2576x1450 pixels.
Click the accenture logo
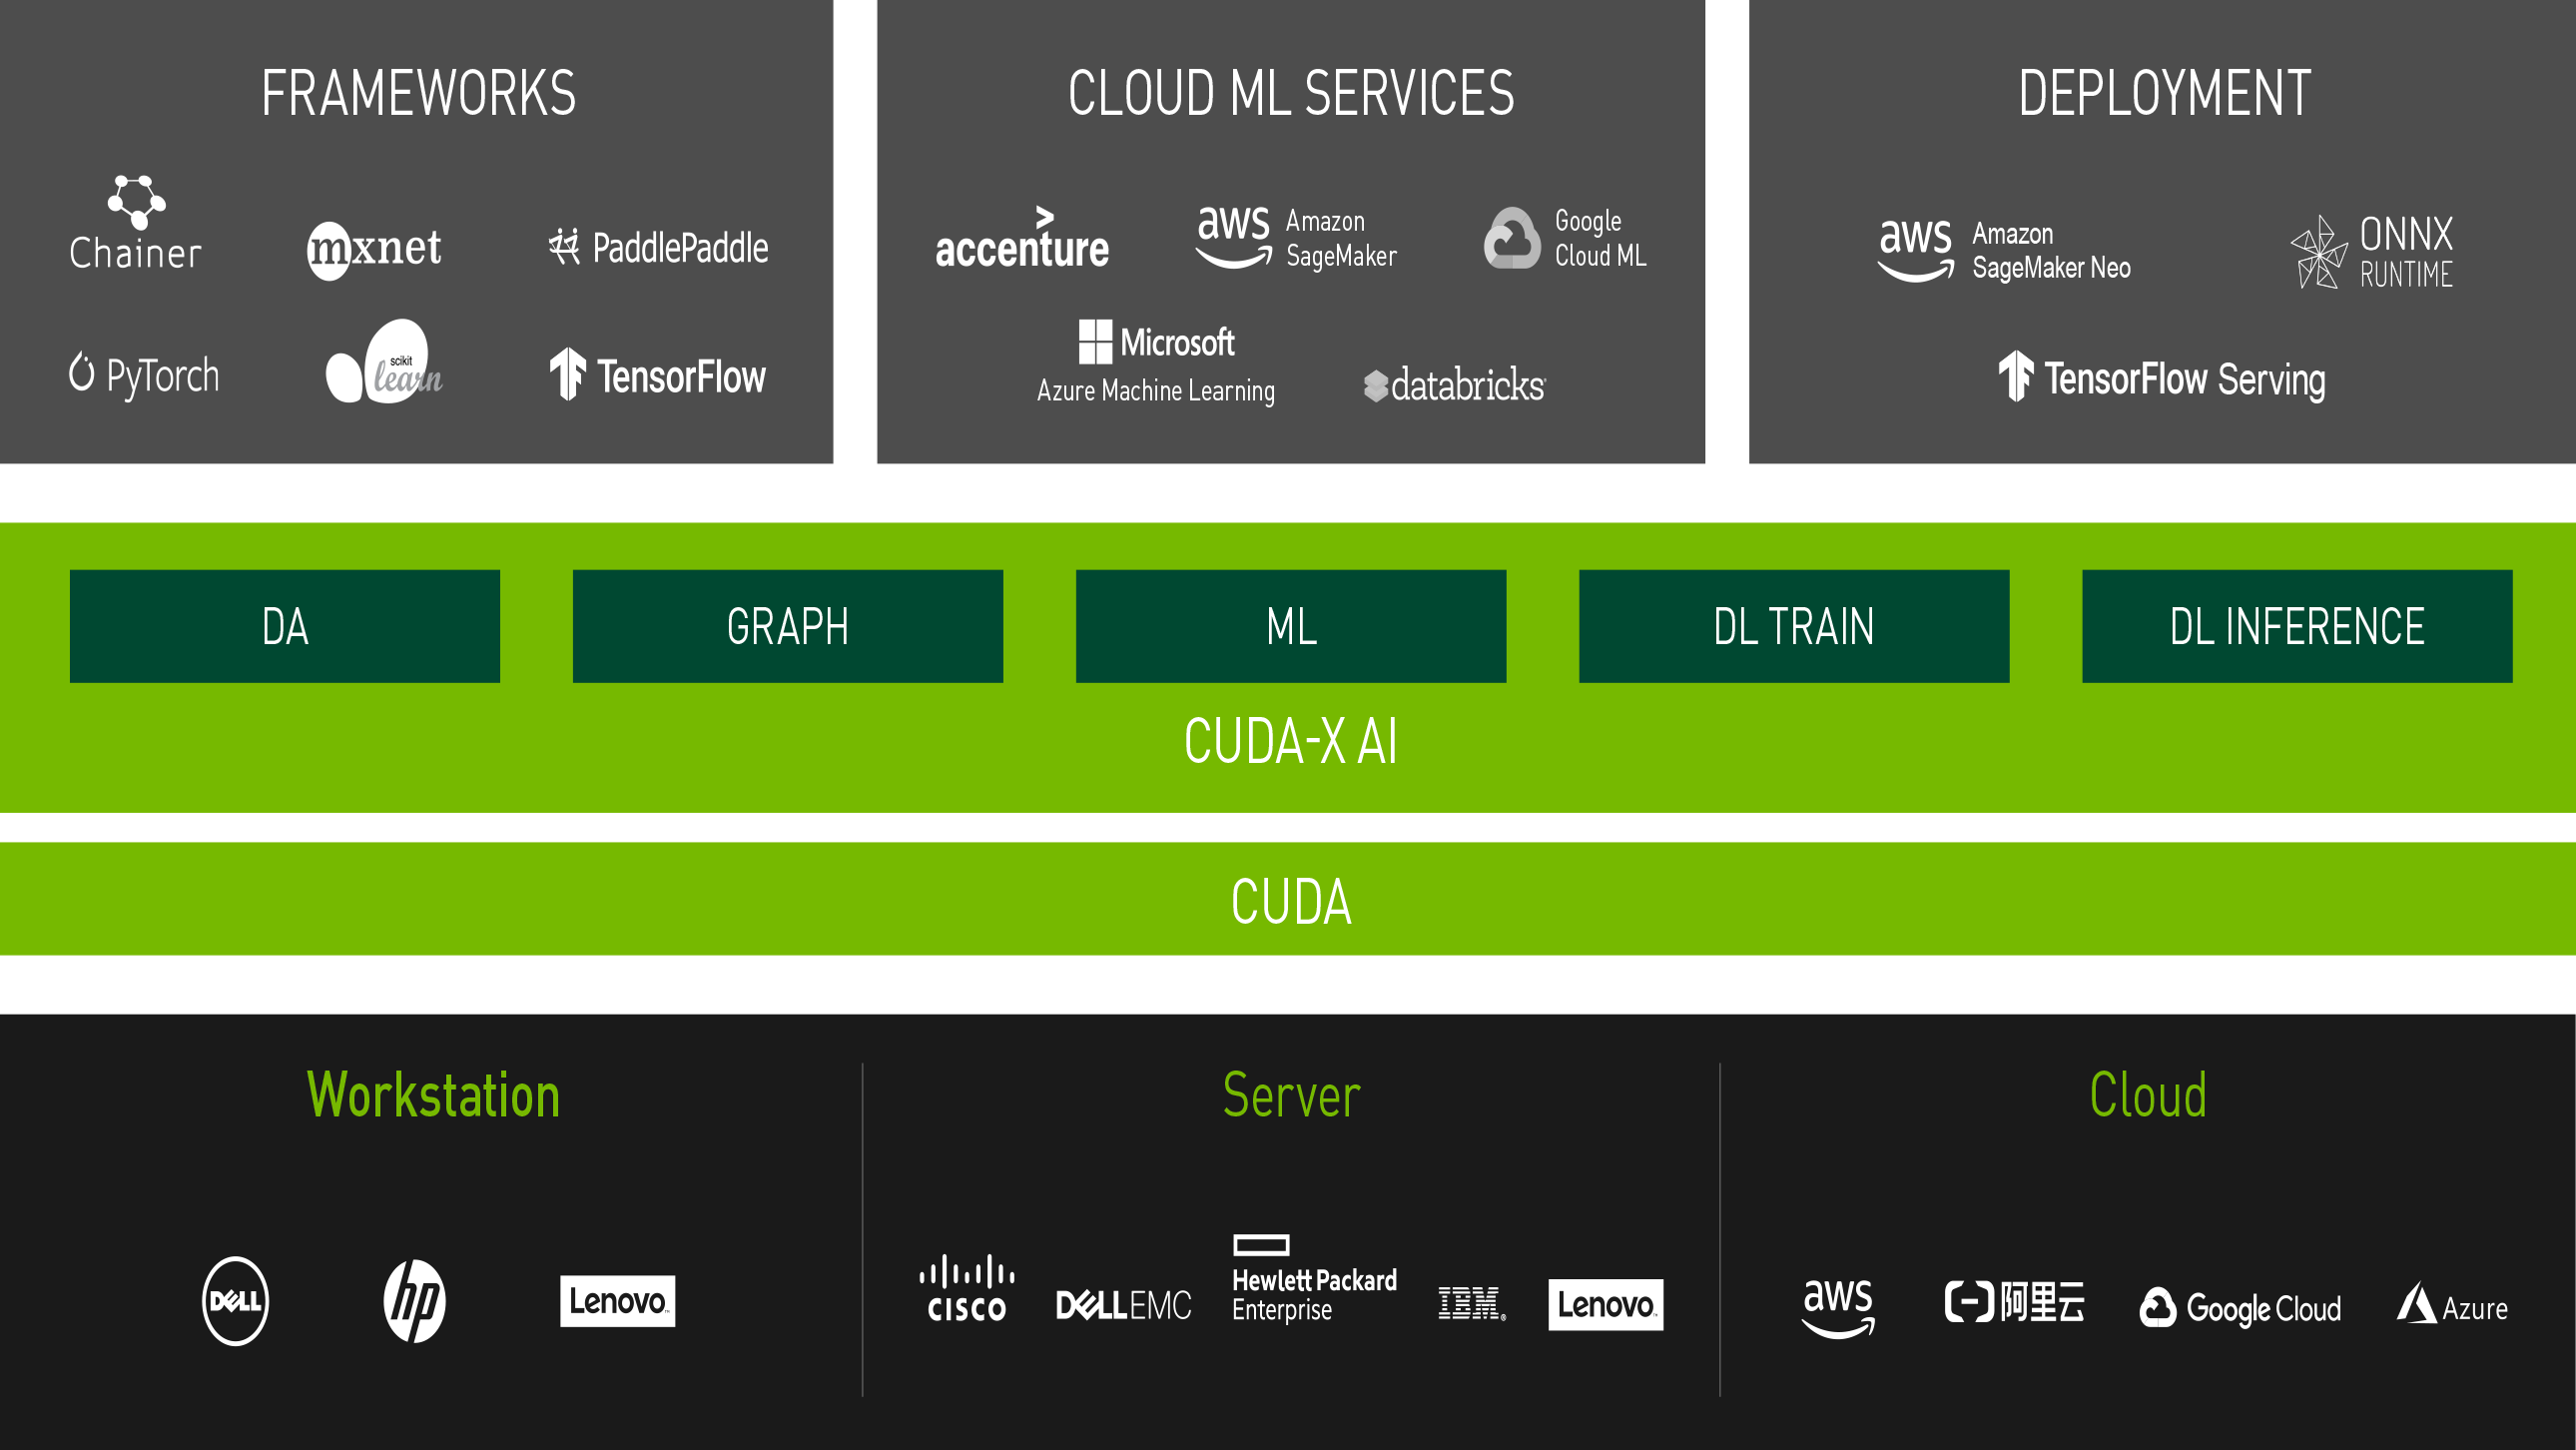click(x=1021, y=241)
